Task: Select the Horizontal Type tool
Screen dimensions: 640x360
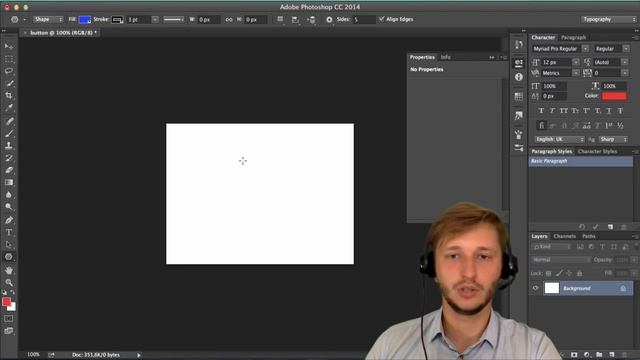Action: coord(9,232)
